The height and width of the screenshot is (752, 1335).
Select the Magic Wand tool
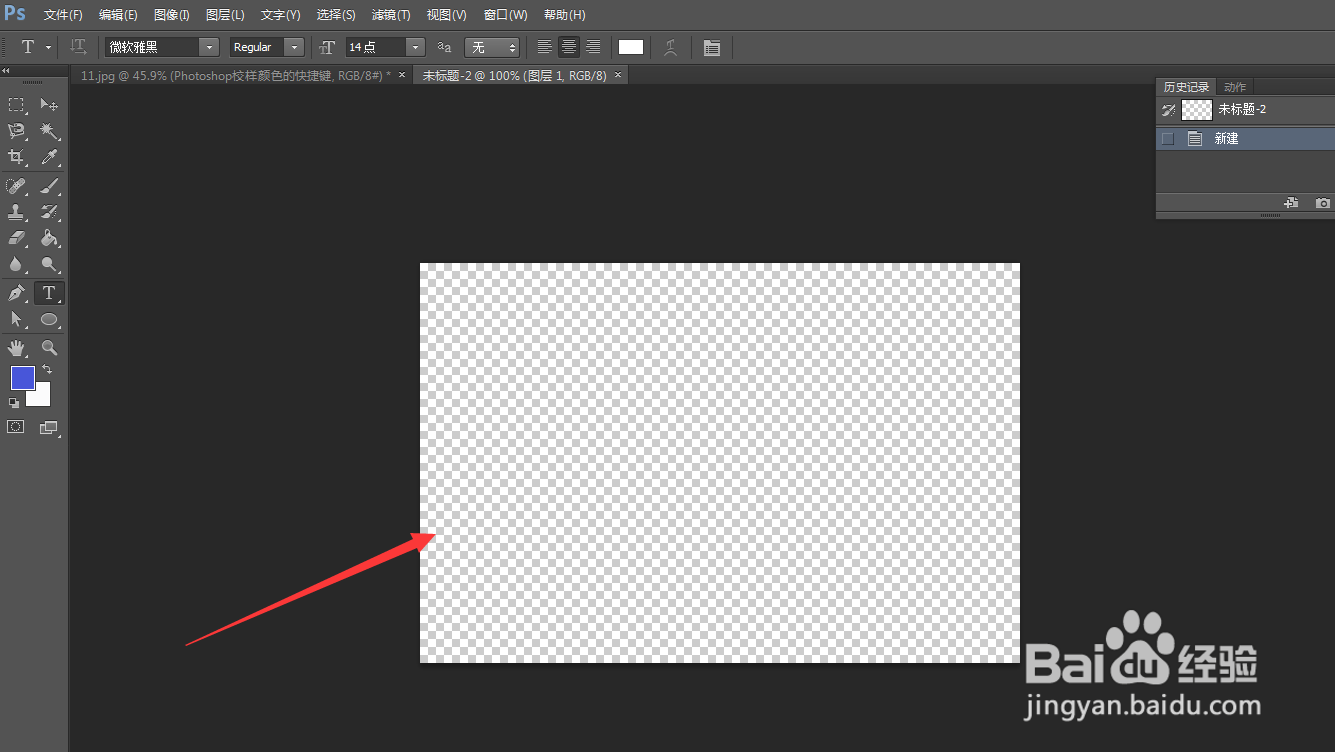(48, 131)
